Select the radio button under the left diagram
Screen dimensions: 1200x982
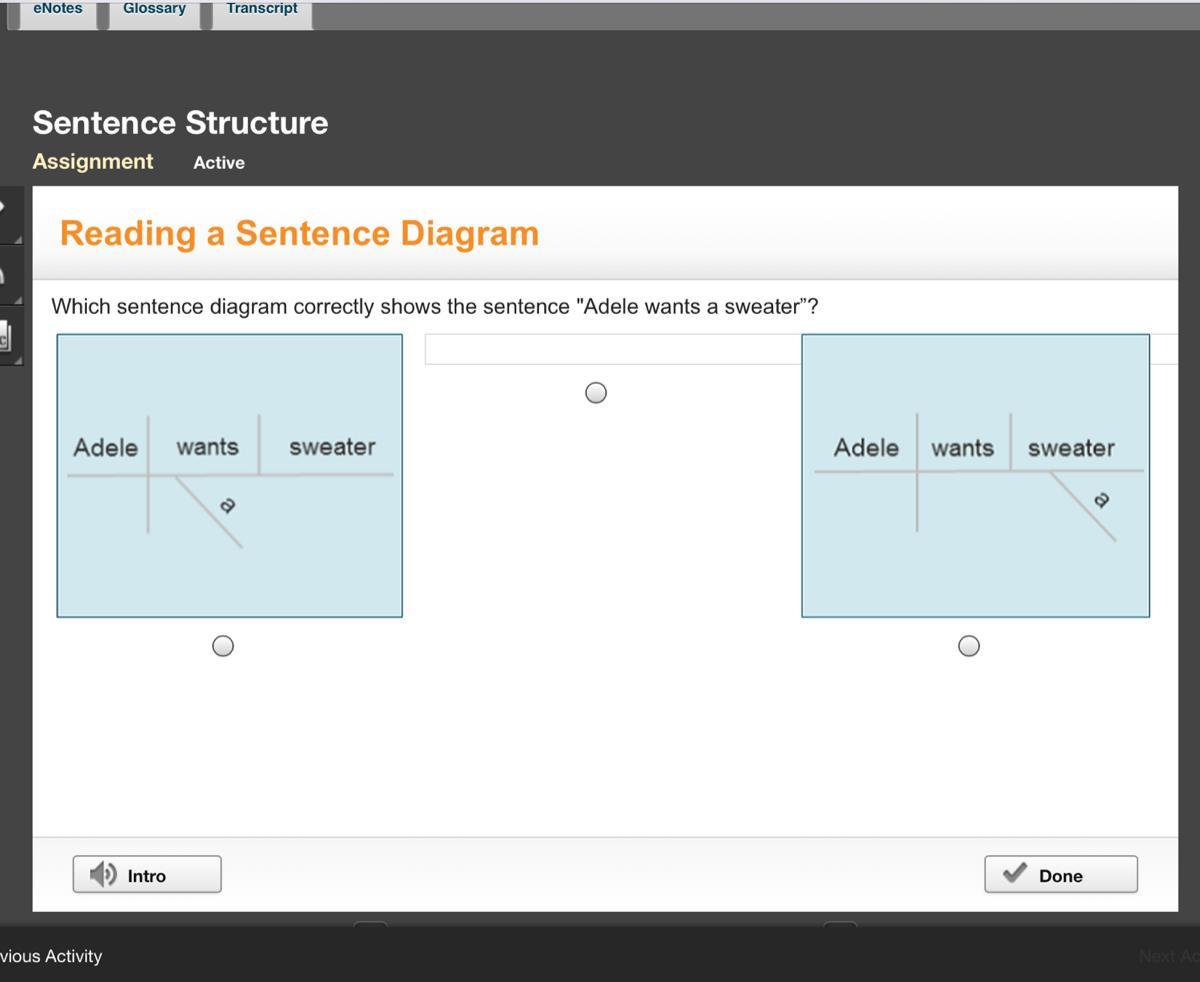(223, 646)
